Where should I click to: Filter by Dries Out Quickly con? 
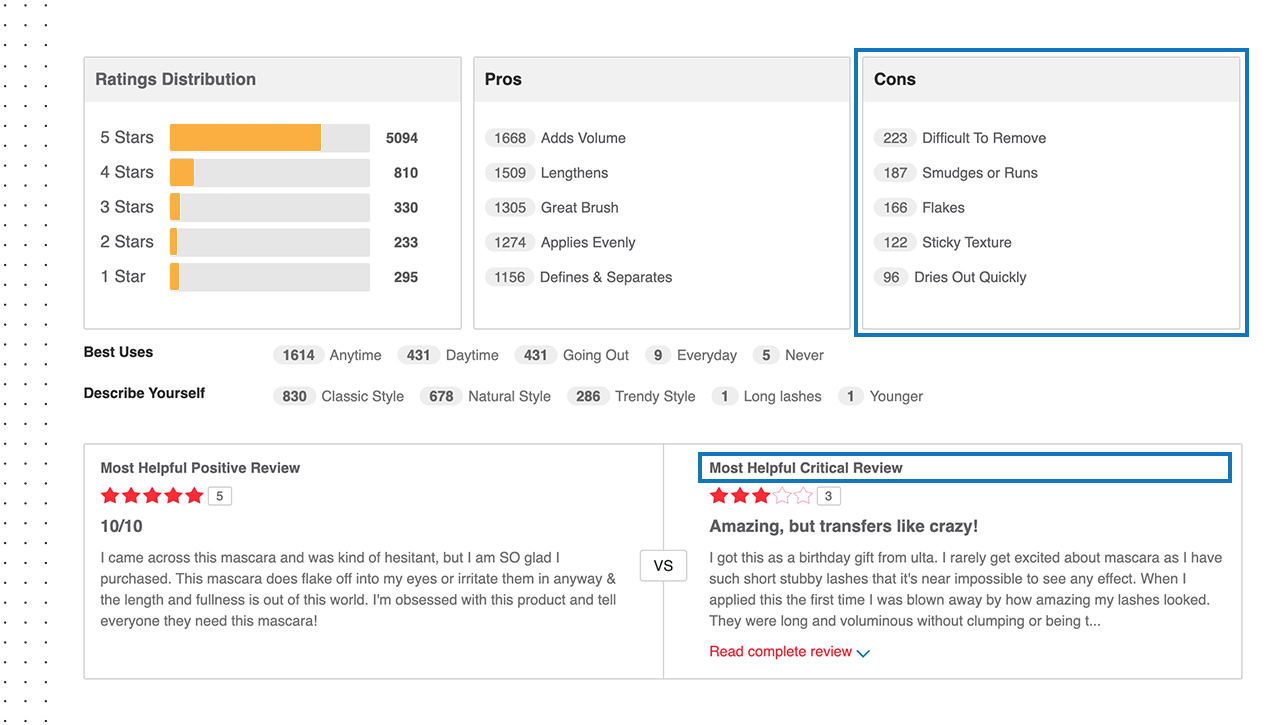point(950,278)
